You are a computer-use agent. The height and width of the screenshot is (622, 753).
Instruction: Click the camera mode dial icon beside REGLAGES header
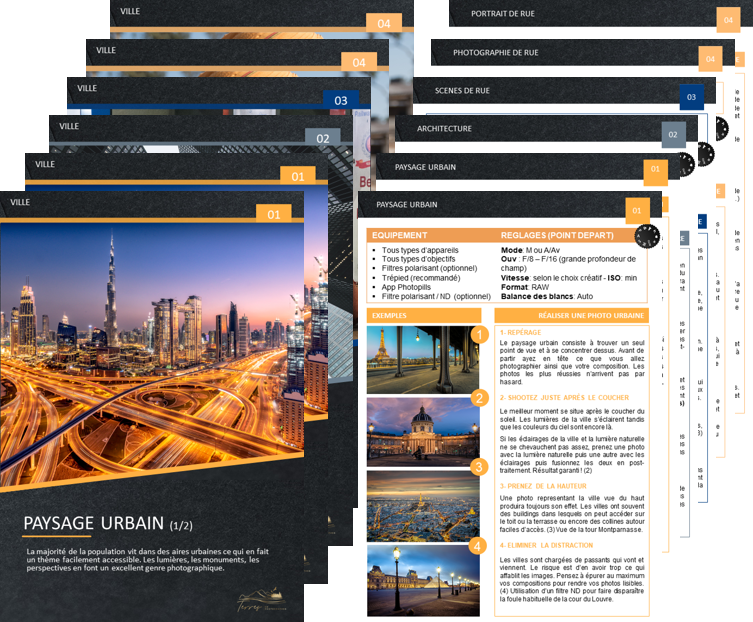coord(647,236)
